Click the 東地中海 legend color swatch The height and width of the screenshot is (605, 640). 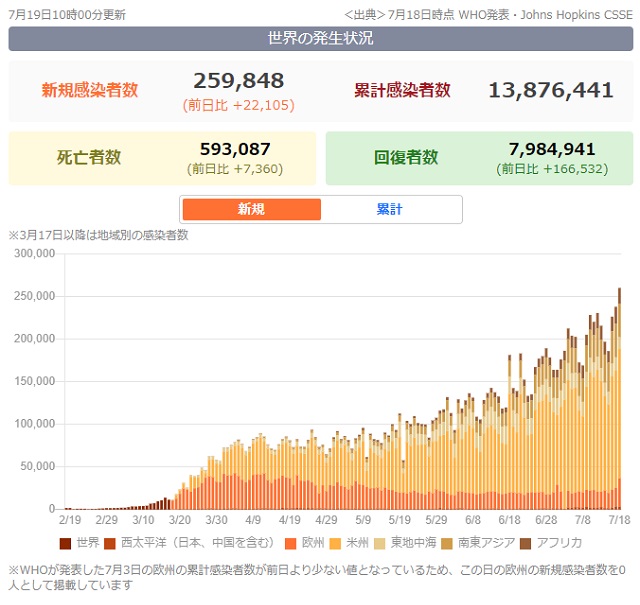[x=380, y=543]
